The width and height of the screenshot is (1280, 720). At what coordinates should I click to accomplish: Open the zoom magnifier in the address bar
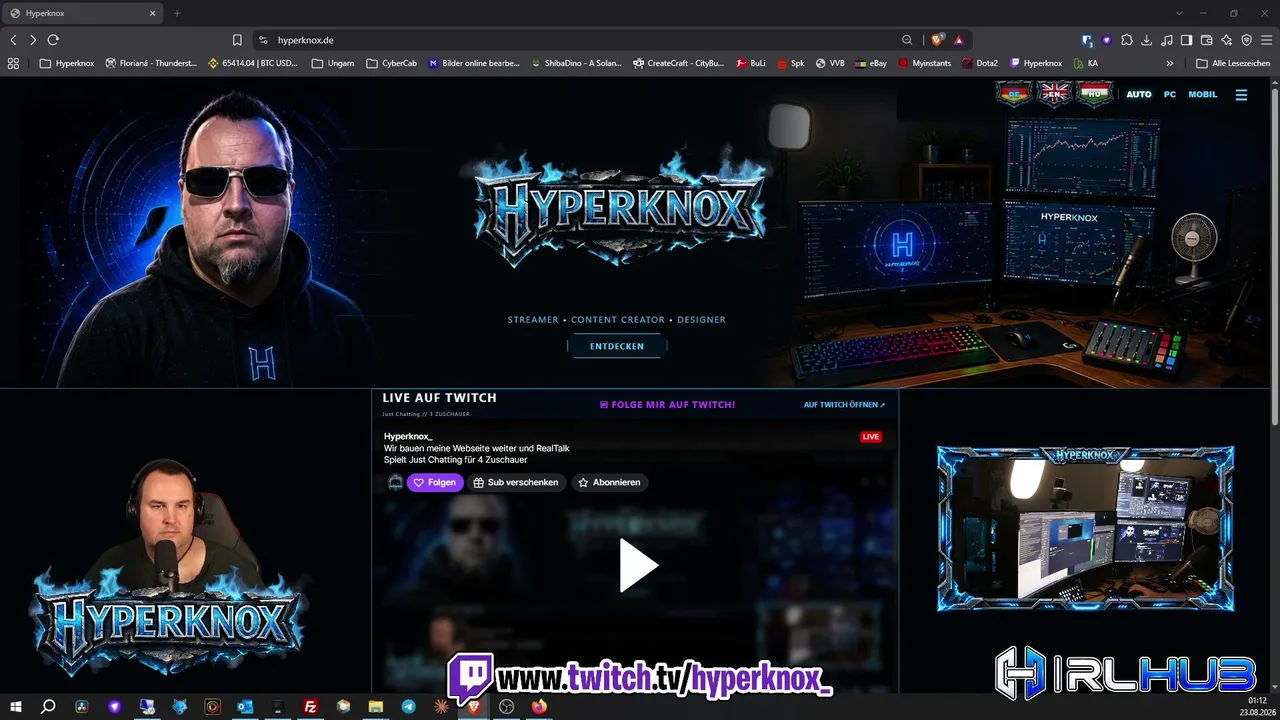point(907,40)
